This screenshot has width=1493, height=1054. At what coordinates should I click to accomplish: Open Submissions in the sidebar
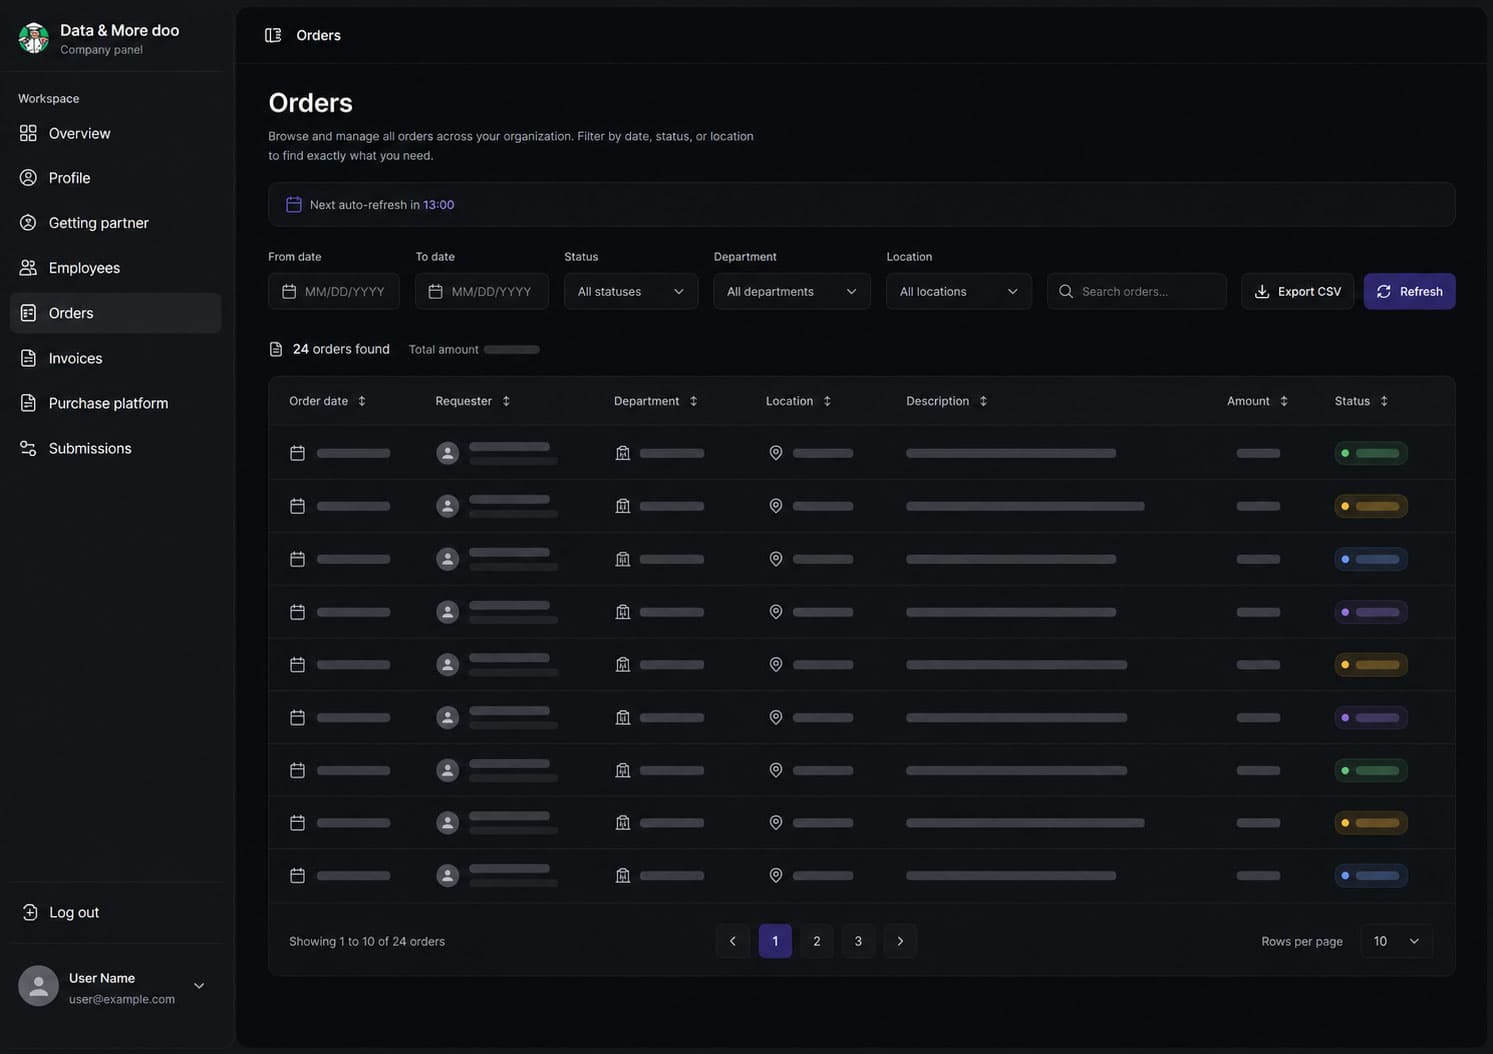116,448
